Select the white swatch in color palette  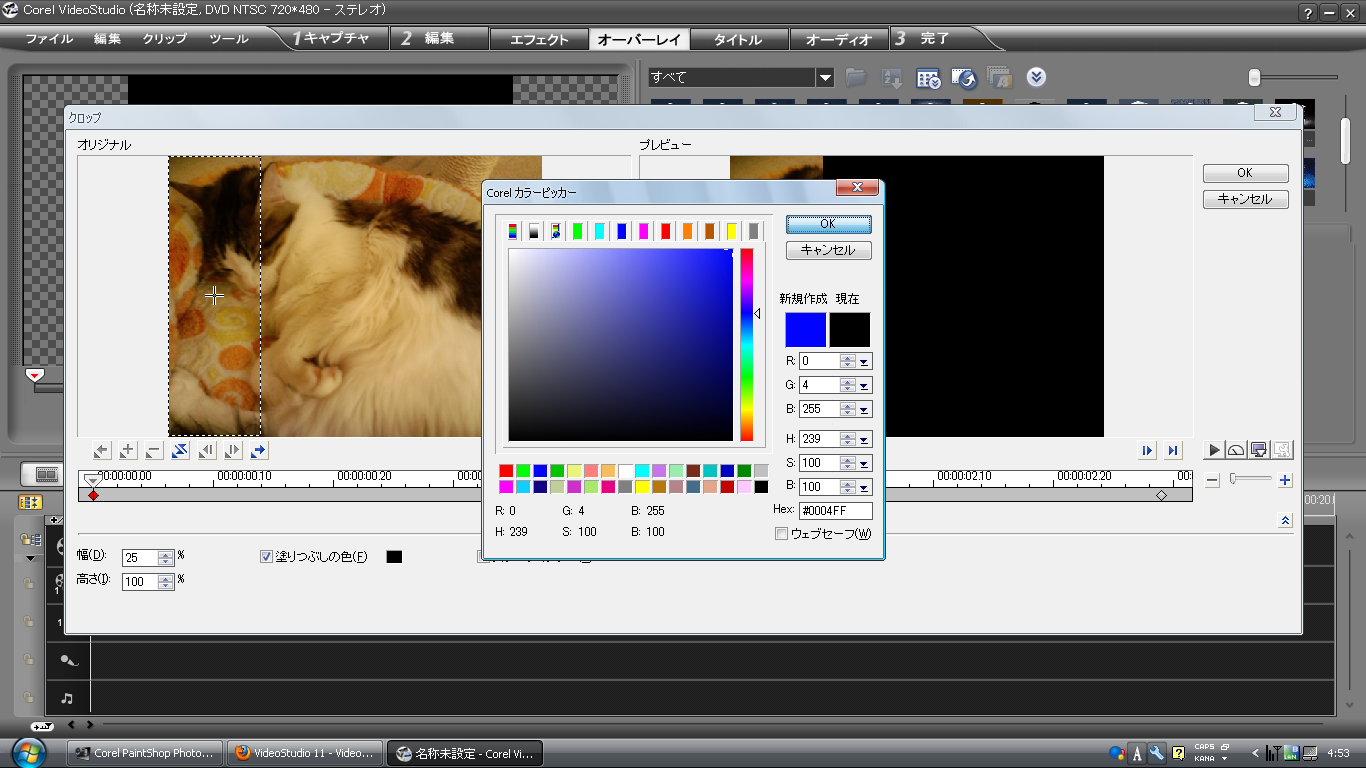(x=625, y=471)
